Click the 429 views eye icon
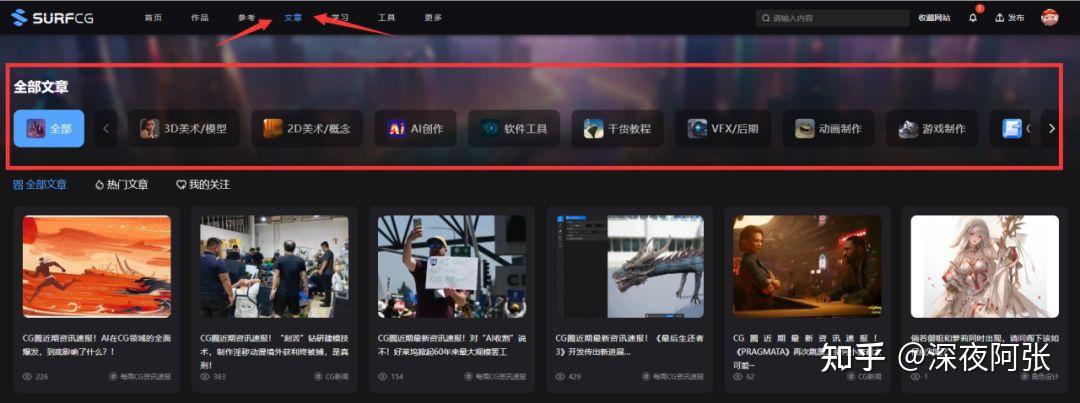The height and width of the screenshot is (403, 1080). tap(561, 377)
